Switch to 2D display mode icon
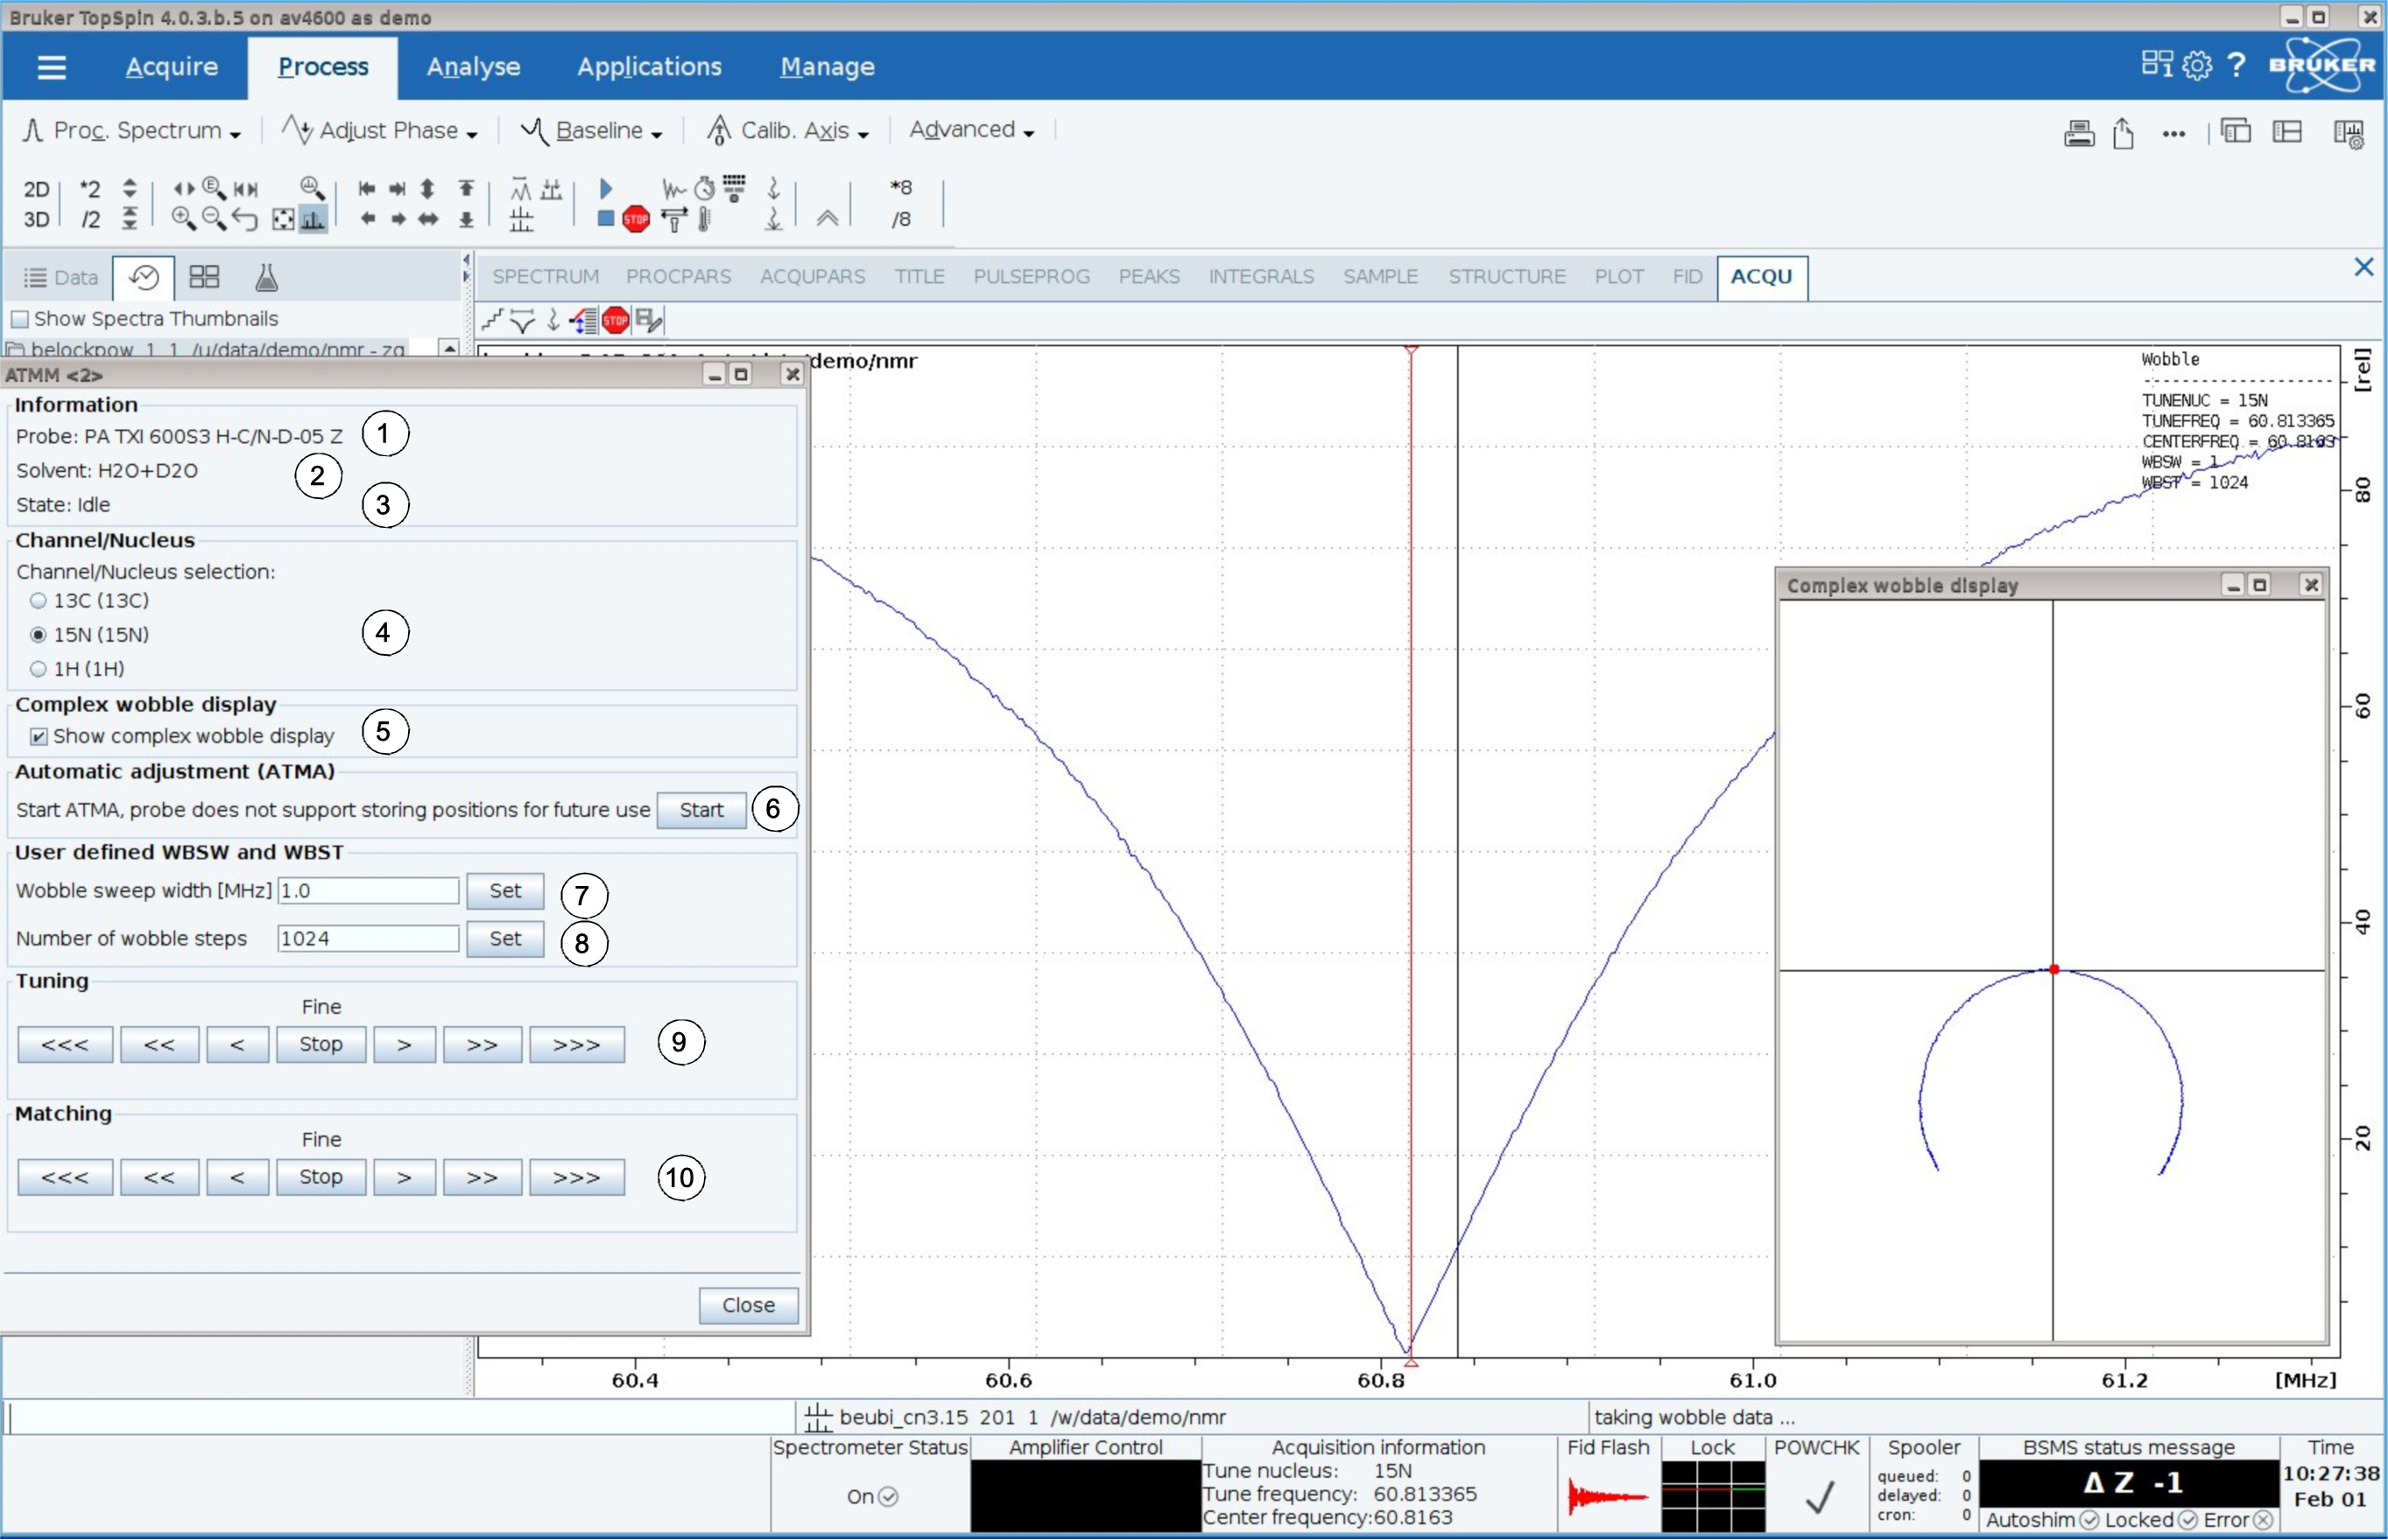This screenshot has height=1540, width=2388. tap(36, 189)
